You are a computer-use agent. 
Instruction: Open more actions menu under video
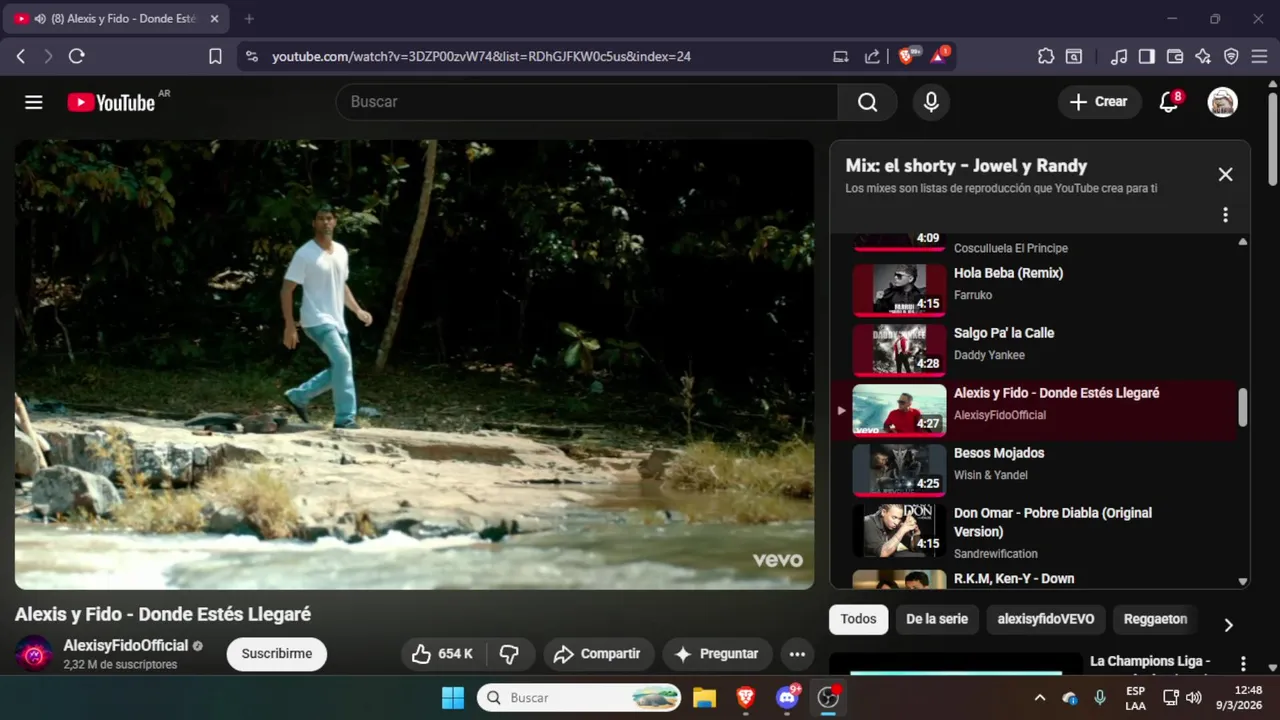click(x=797, y=654)
